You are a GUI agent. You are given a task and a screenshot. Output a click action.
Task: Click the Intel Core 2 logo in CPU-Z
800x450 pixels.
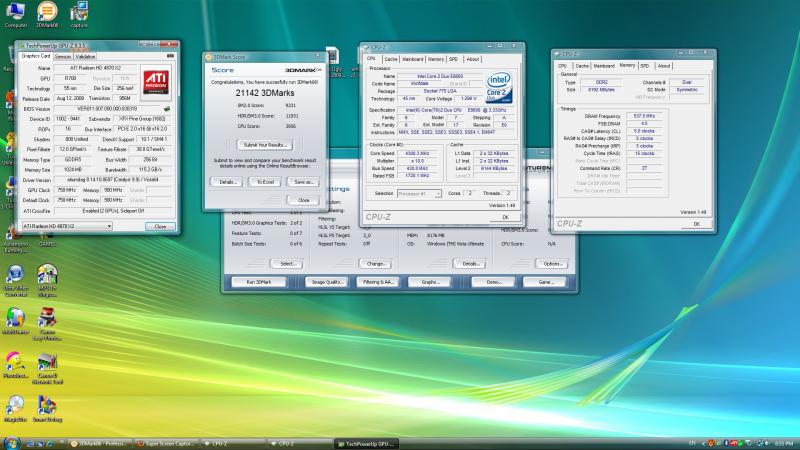tap(498, 87)
